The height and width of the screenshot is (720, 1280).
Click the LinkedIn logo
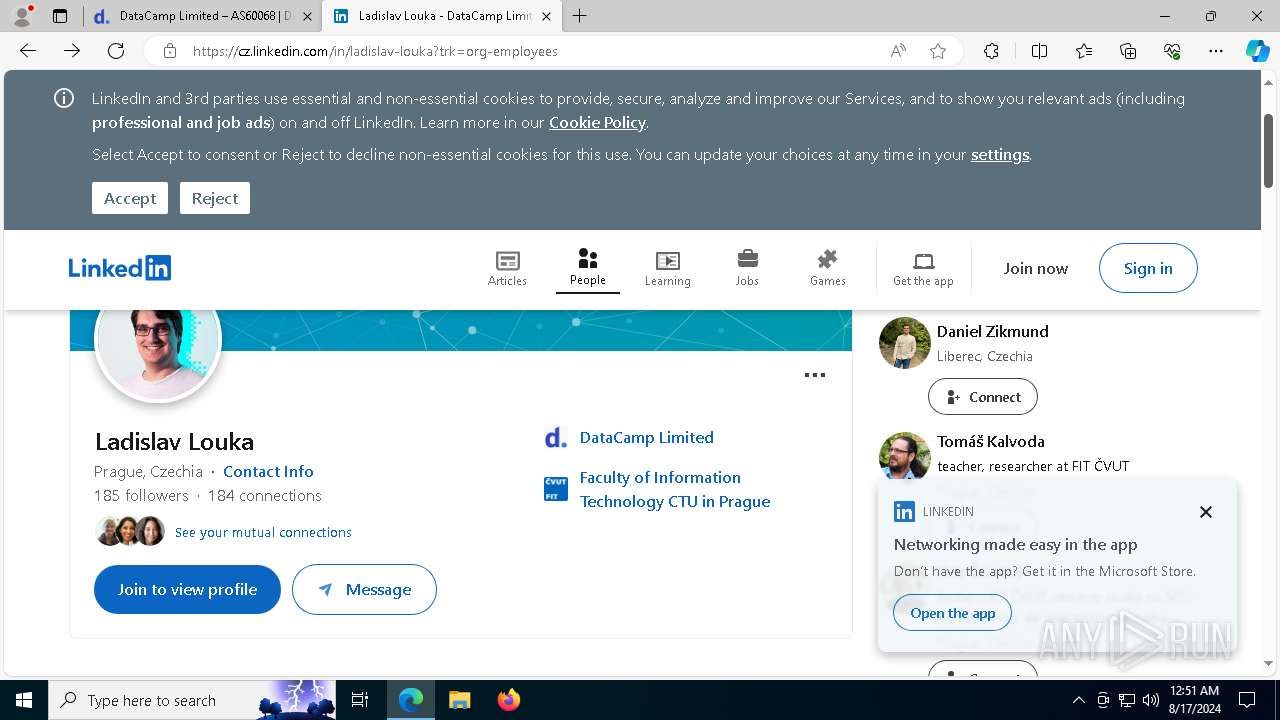point(120,268)
